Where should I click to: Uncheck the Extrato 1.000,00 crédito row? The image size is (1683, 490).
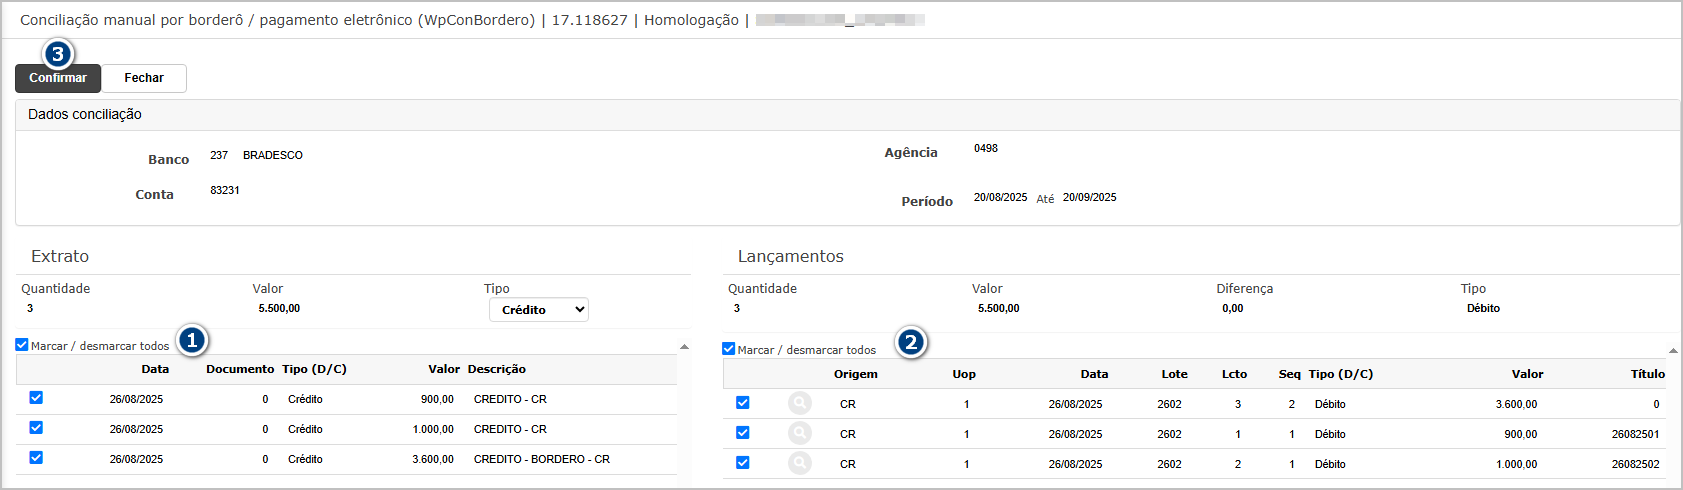[36, 428]
